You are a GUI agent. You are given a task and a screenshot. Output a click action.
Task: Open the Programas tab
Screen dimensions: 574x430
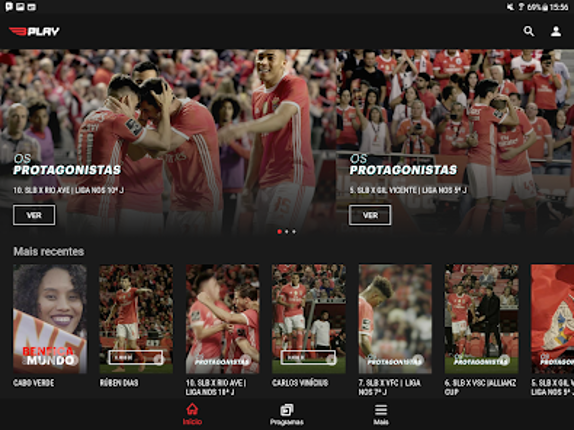(287, 414)
